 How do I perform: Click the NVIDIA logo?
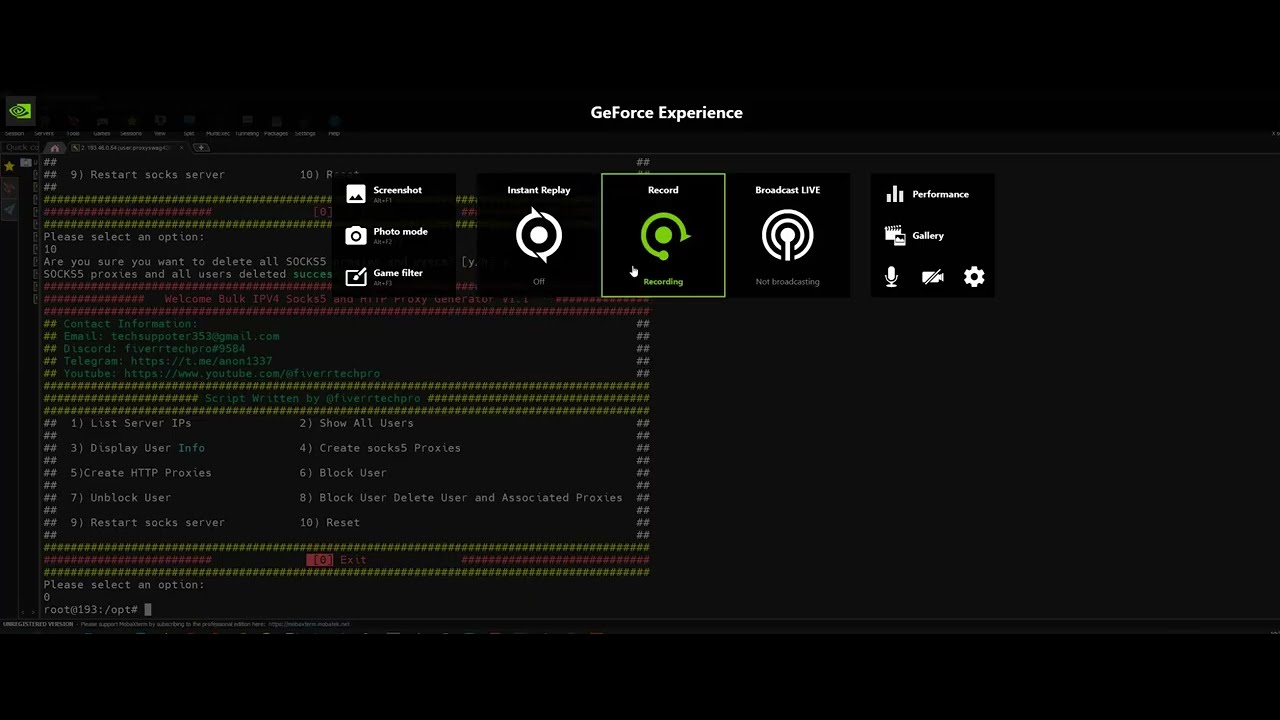pos(19,111)
